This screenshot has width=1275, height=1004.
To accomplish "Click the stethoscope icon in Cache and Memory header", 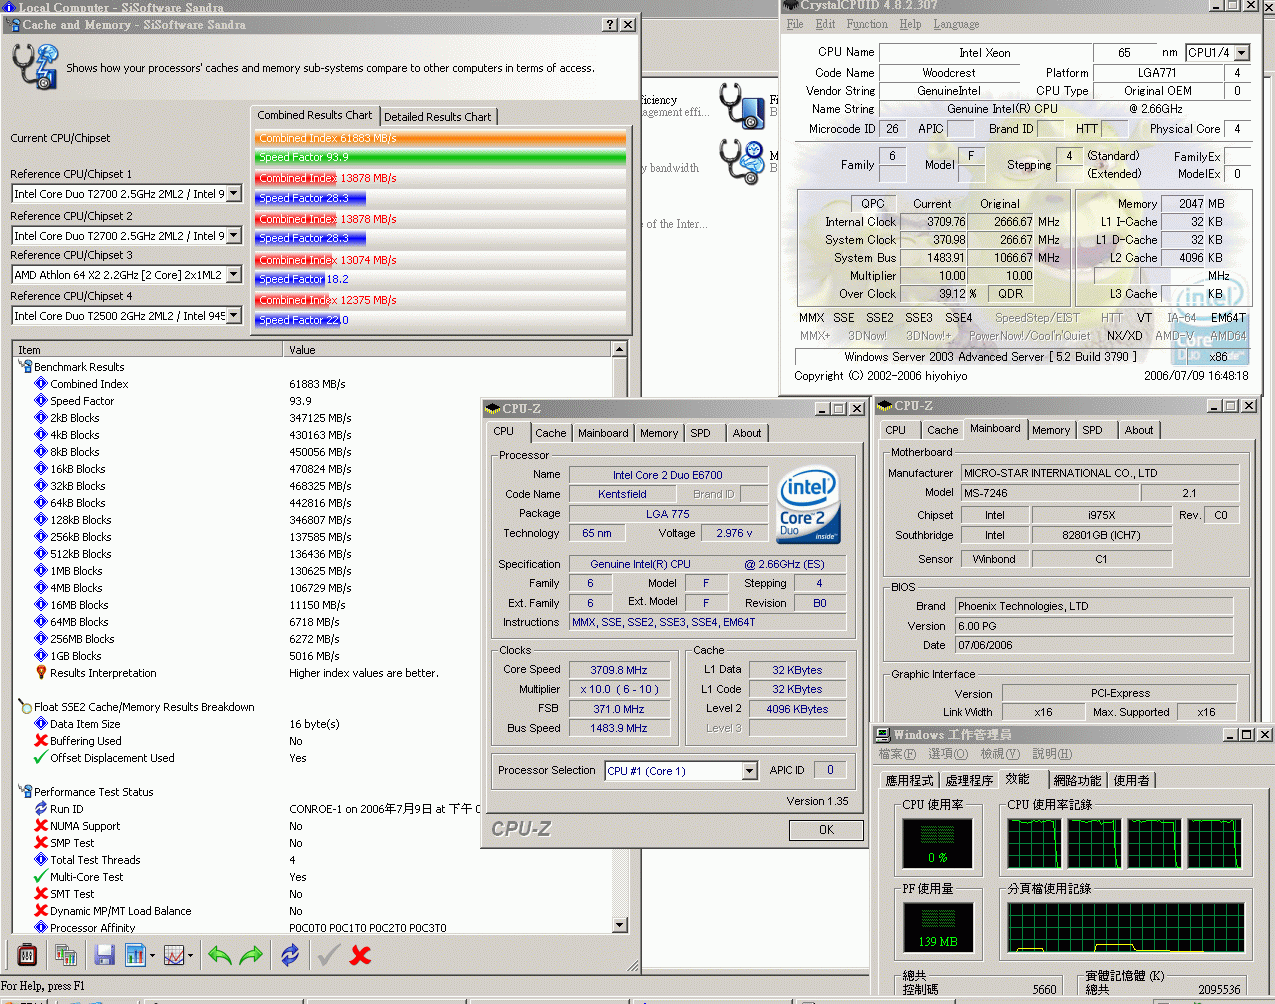I will pyautogui.click(x=34, y=67).
